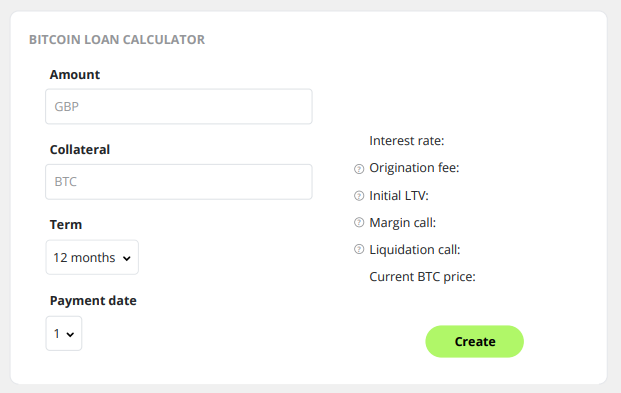This screenshot has height=393, width=621.
Task: Click the Collateral label
Action: (x=80, y=150)
